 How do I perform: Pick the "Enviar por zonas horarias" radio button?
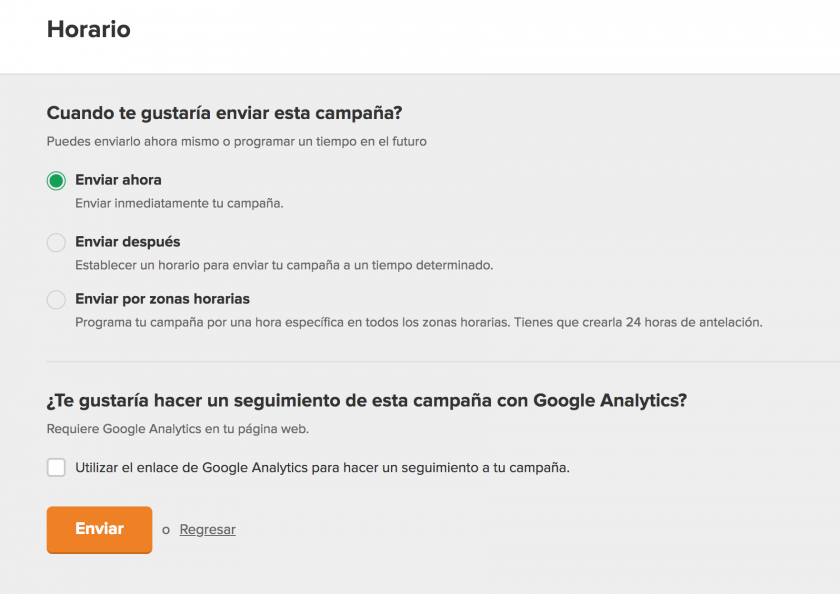tap(56, 299)
